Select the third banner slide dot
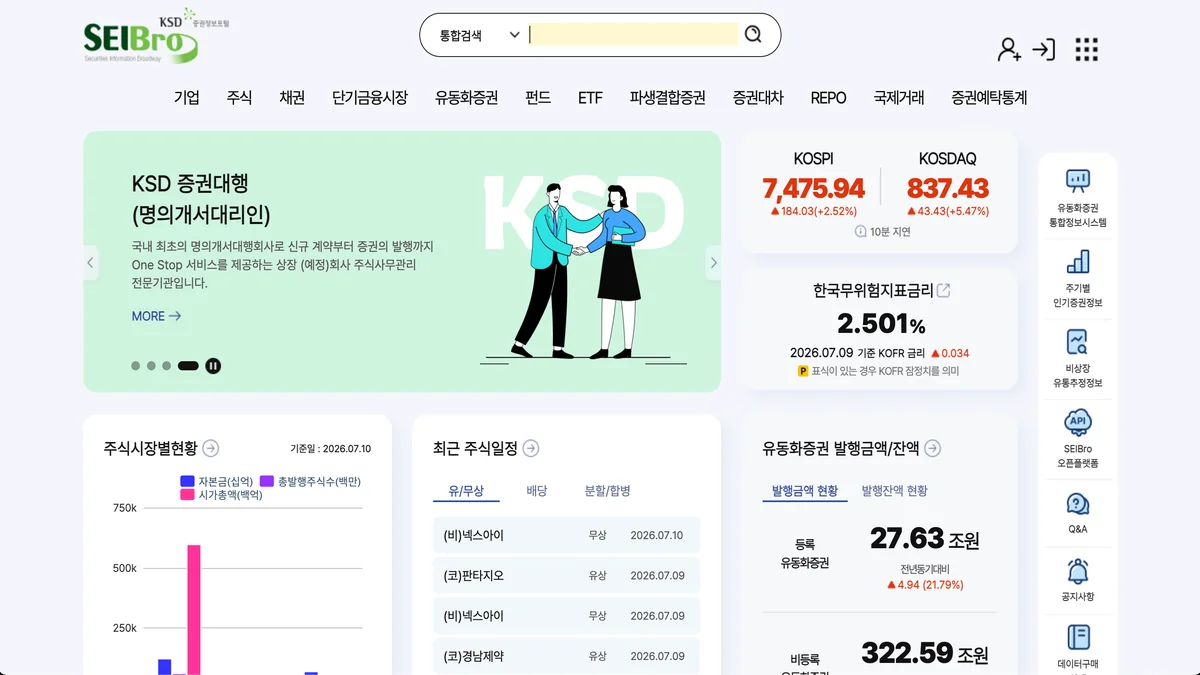Viewport: 1200px width, 675px height. 166,366
